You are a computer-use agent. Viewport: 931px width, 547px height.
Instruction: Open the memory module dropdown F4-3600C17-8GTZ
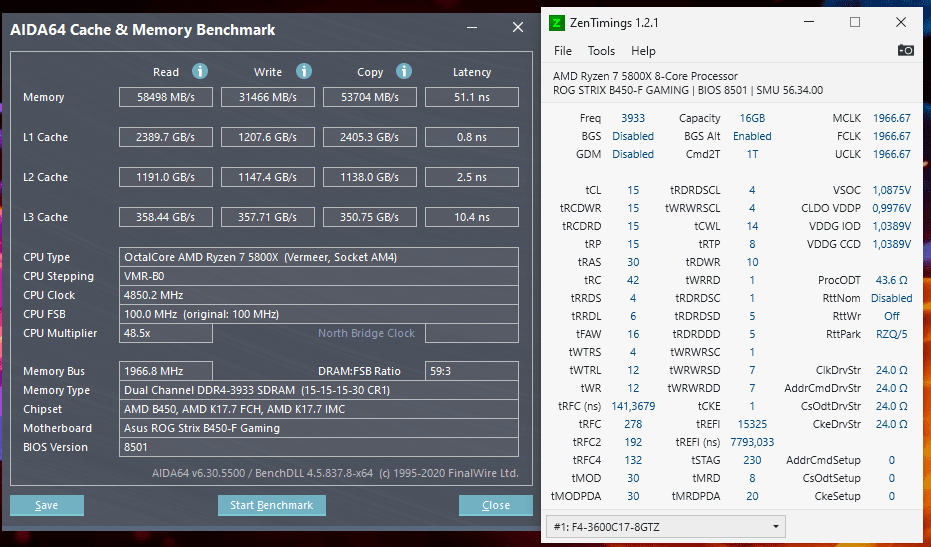point(666,527)
